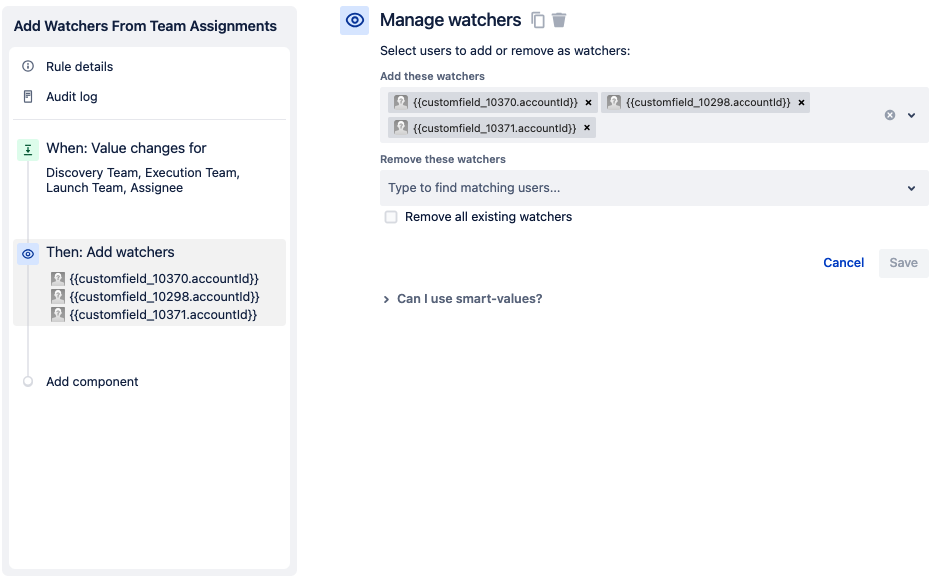The height and width of the screenshot is (581, 944).
Task: Delete Manage watchers using the trash icon
Action: pos(558,20)
